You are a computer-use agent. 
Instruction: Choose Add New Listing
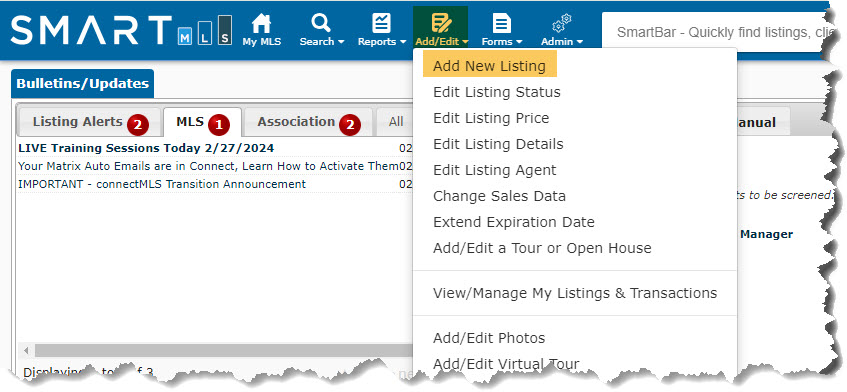[489, 66]
